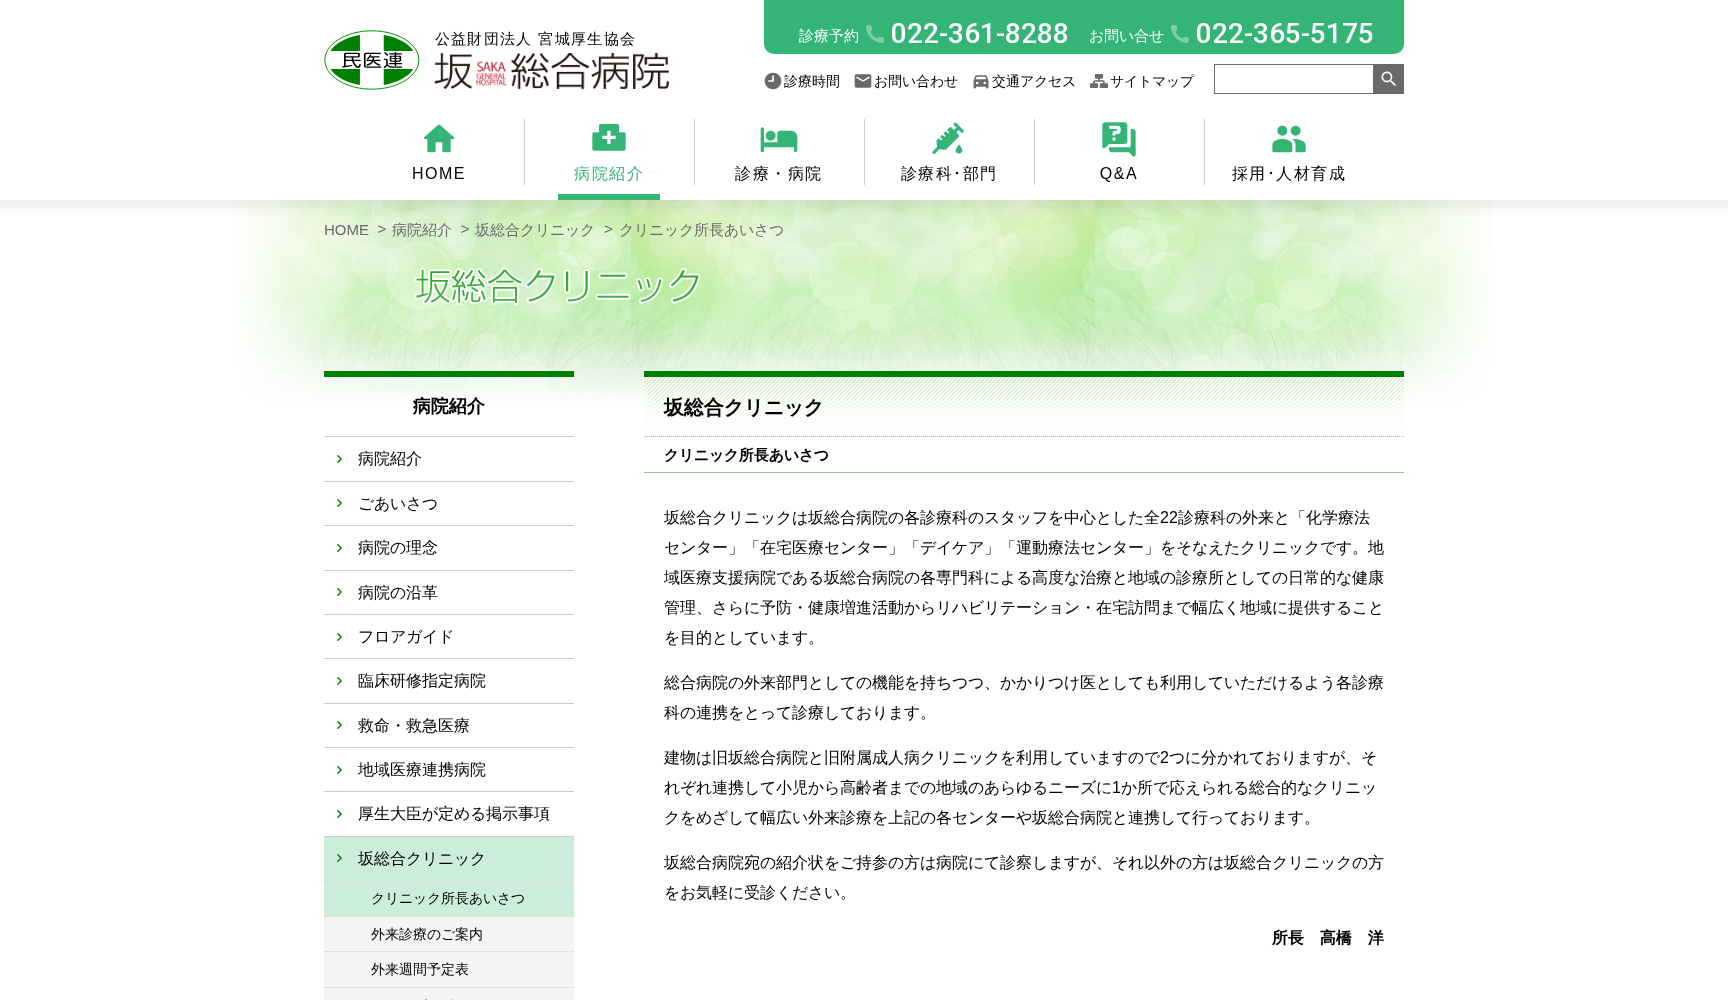Click the 診療・病院 bed icon
Screen dimensions: 1728x1000
[x=778, y=139]
